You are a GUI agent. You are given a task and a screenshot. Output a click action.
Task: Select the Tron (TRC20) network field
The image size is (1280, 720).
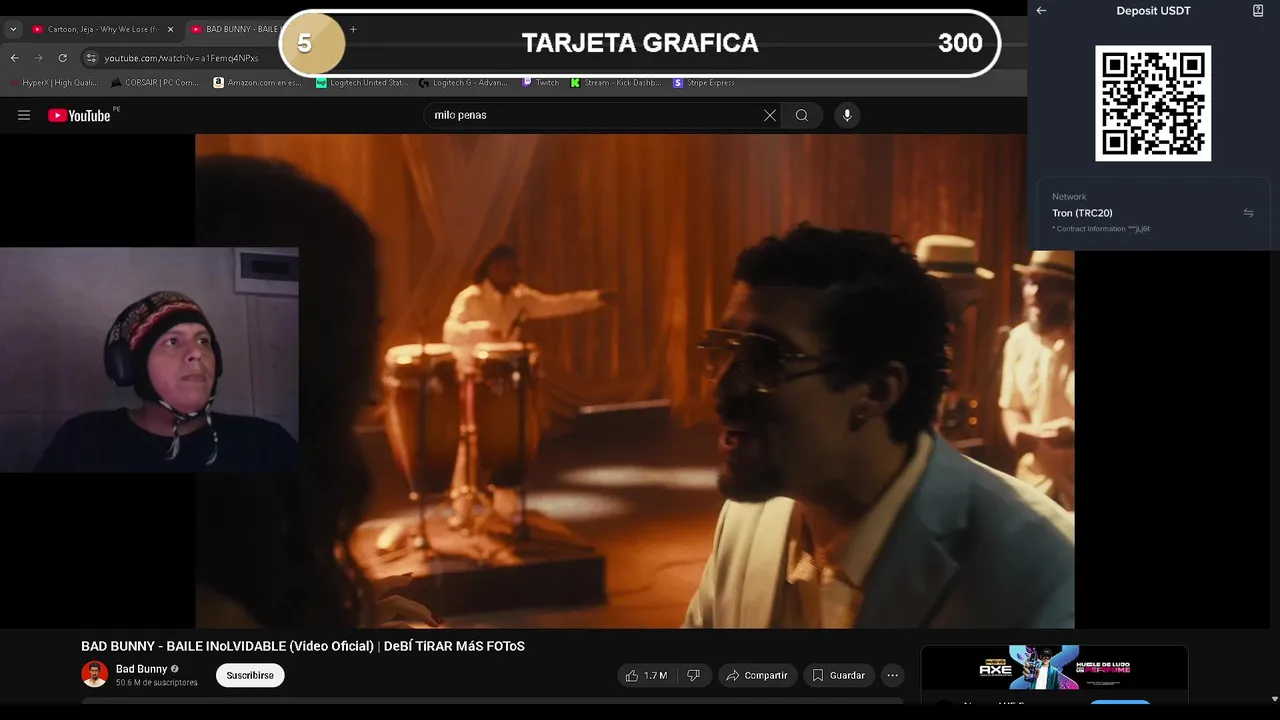1153,213
